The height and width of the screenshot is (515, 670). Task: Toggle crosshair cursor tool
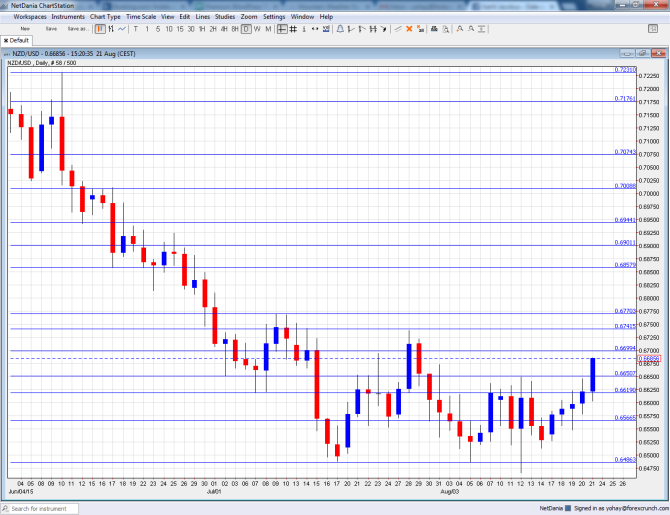click(282, 29)
